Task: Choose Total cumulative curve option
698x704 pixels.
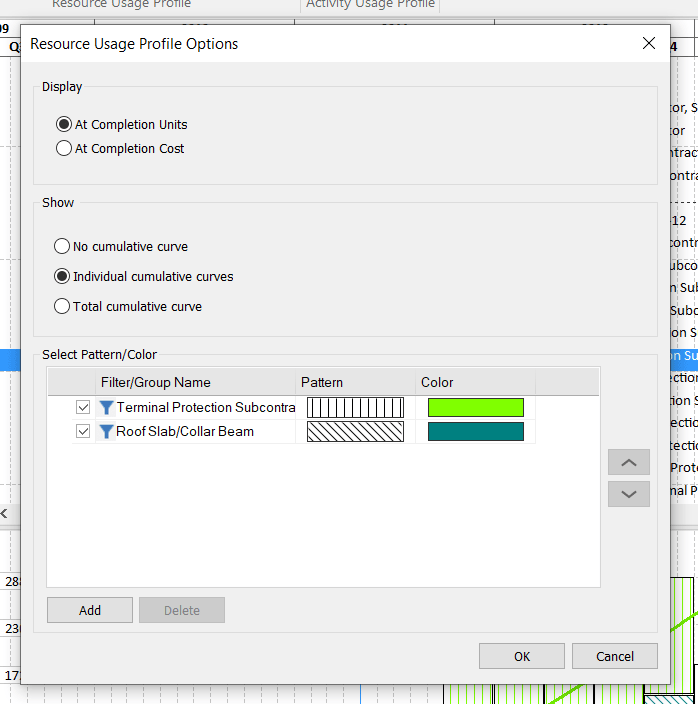Action: point(62,306)
